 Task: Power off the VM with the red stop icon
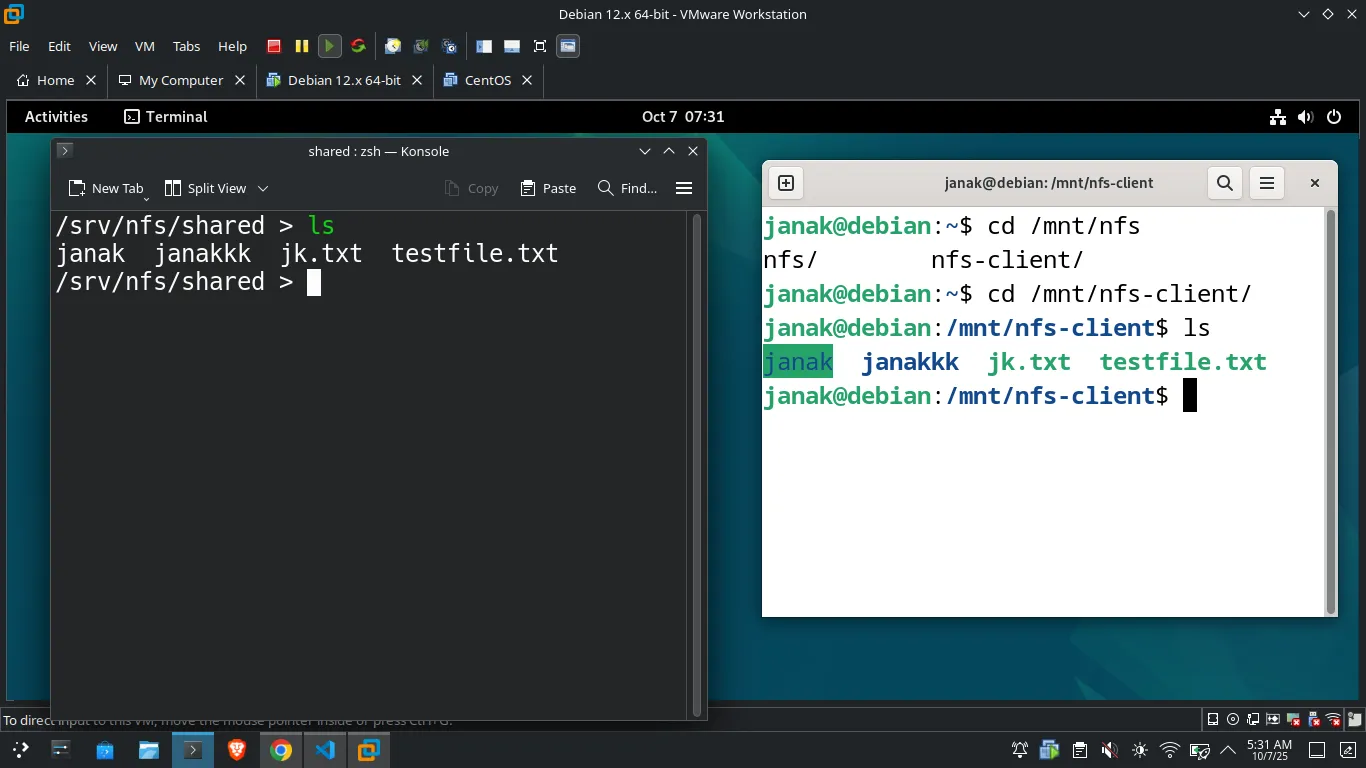click(274, 46)
